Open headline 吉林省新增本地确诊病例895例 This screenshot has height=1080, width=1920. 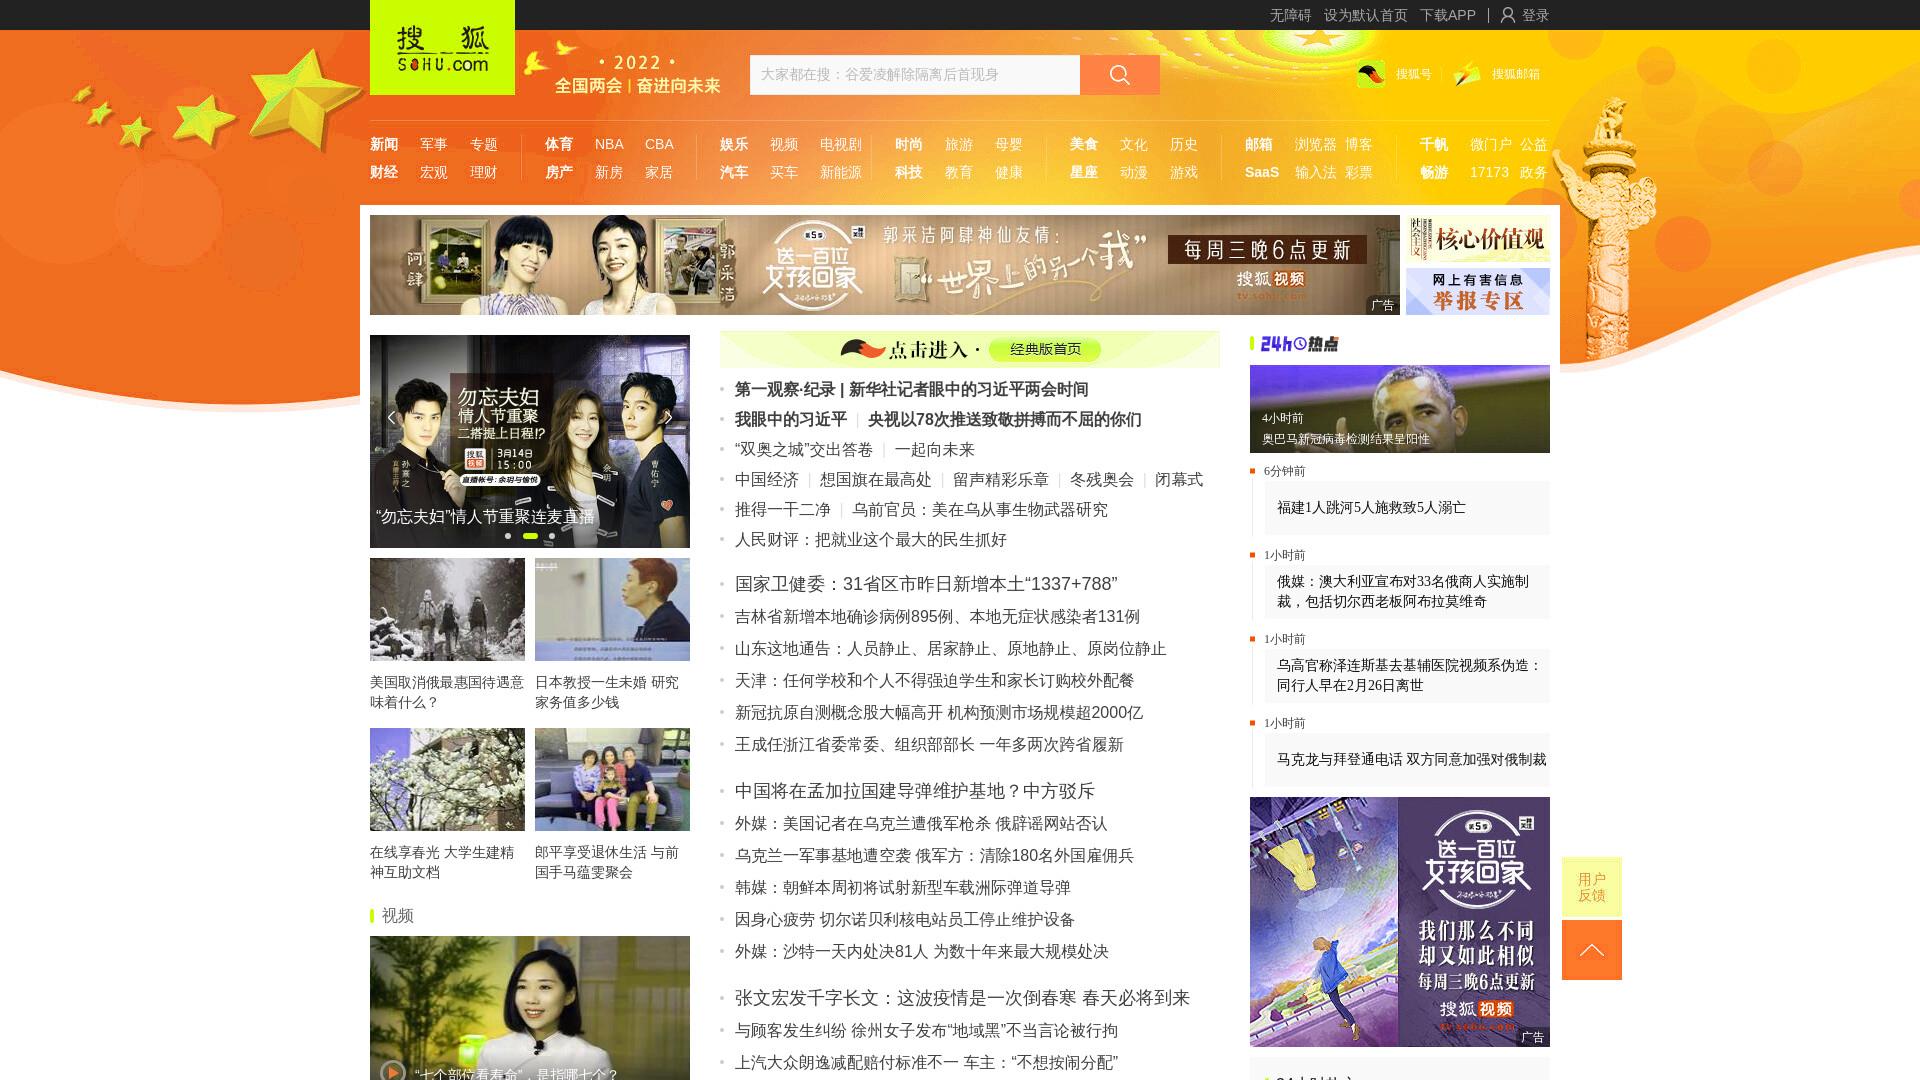coord(937,617)
